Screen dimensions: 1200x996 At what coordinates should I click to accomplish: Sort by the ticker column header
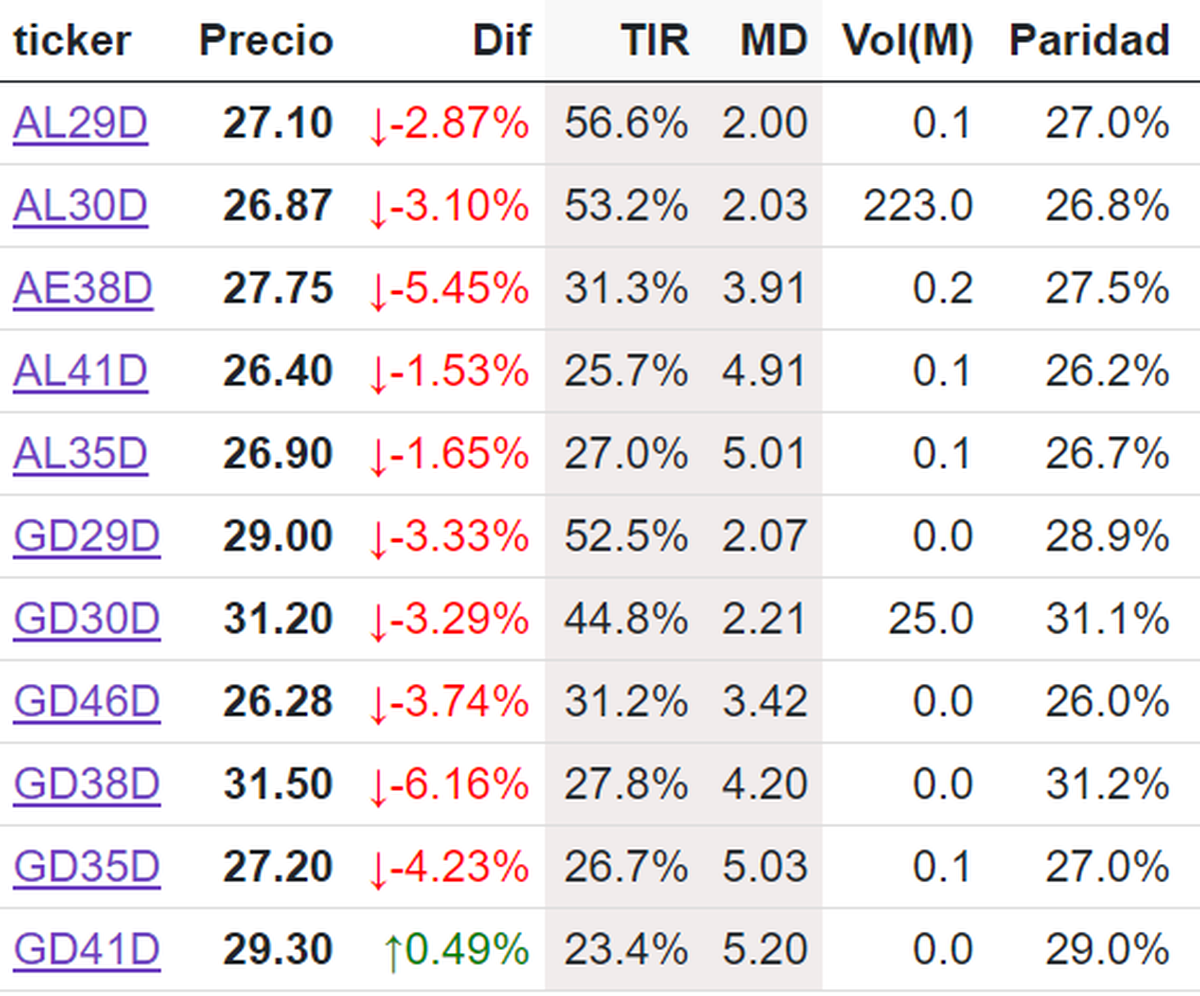[72, 41]
